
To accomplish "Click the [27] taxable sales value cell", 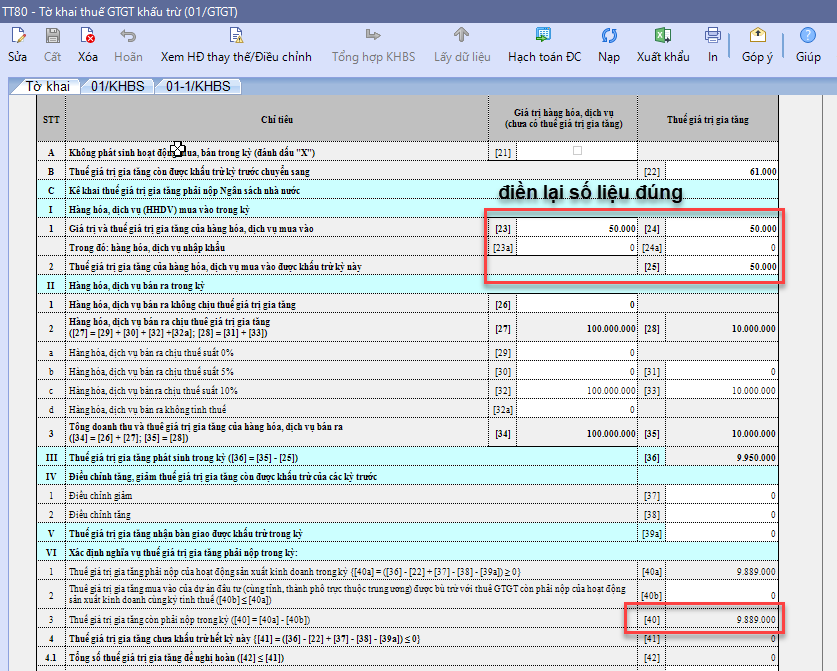I will [x=577, y=328].
